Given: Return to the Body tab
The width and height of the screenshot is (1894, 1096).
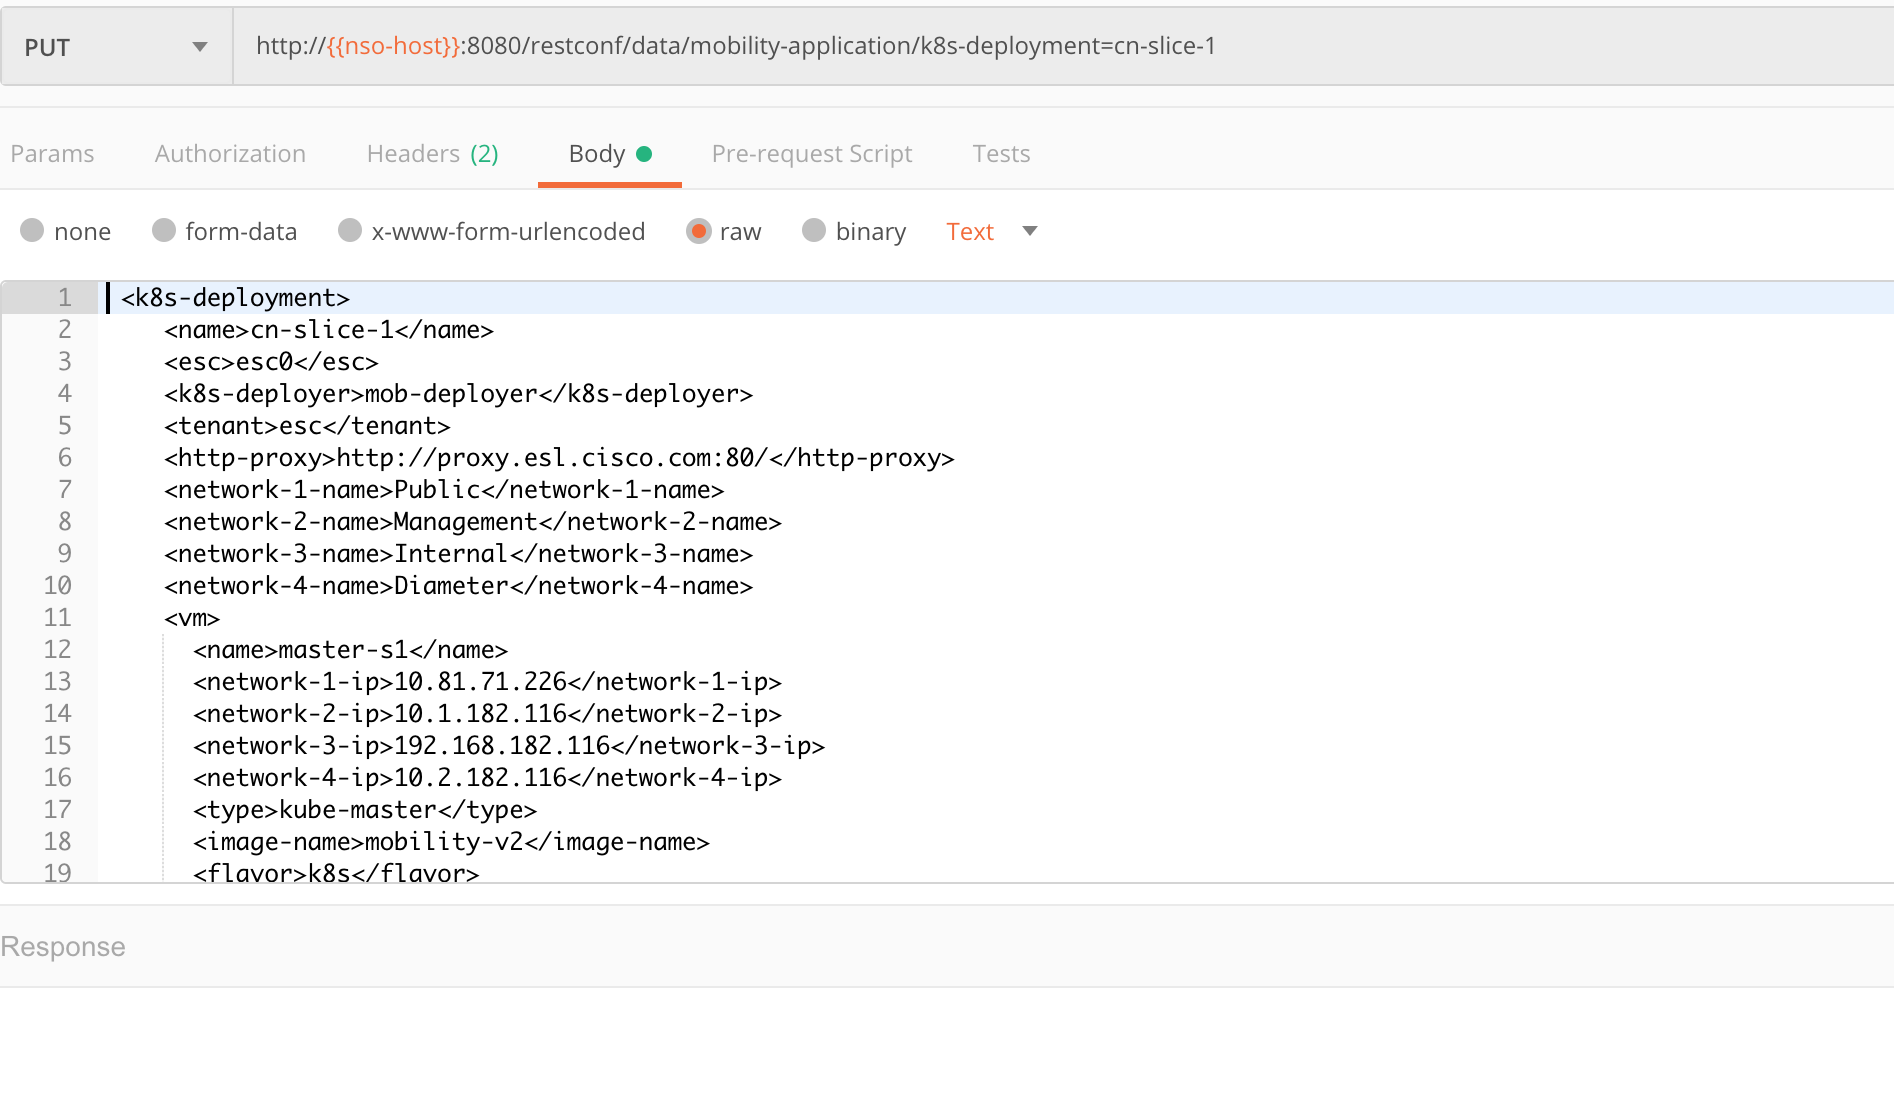Looking at the screenshot, I should point(597,153).
